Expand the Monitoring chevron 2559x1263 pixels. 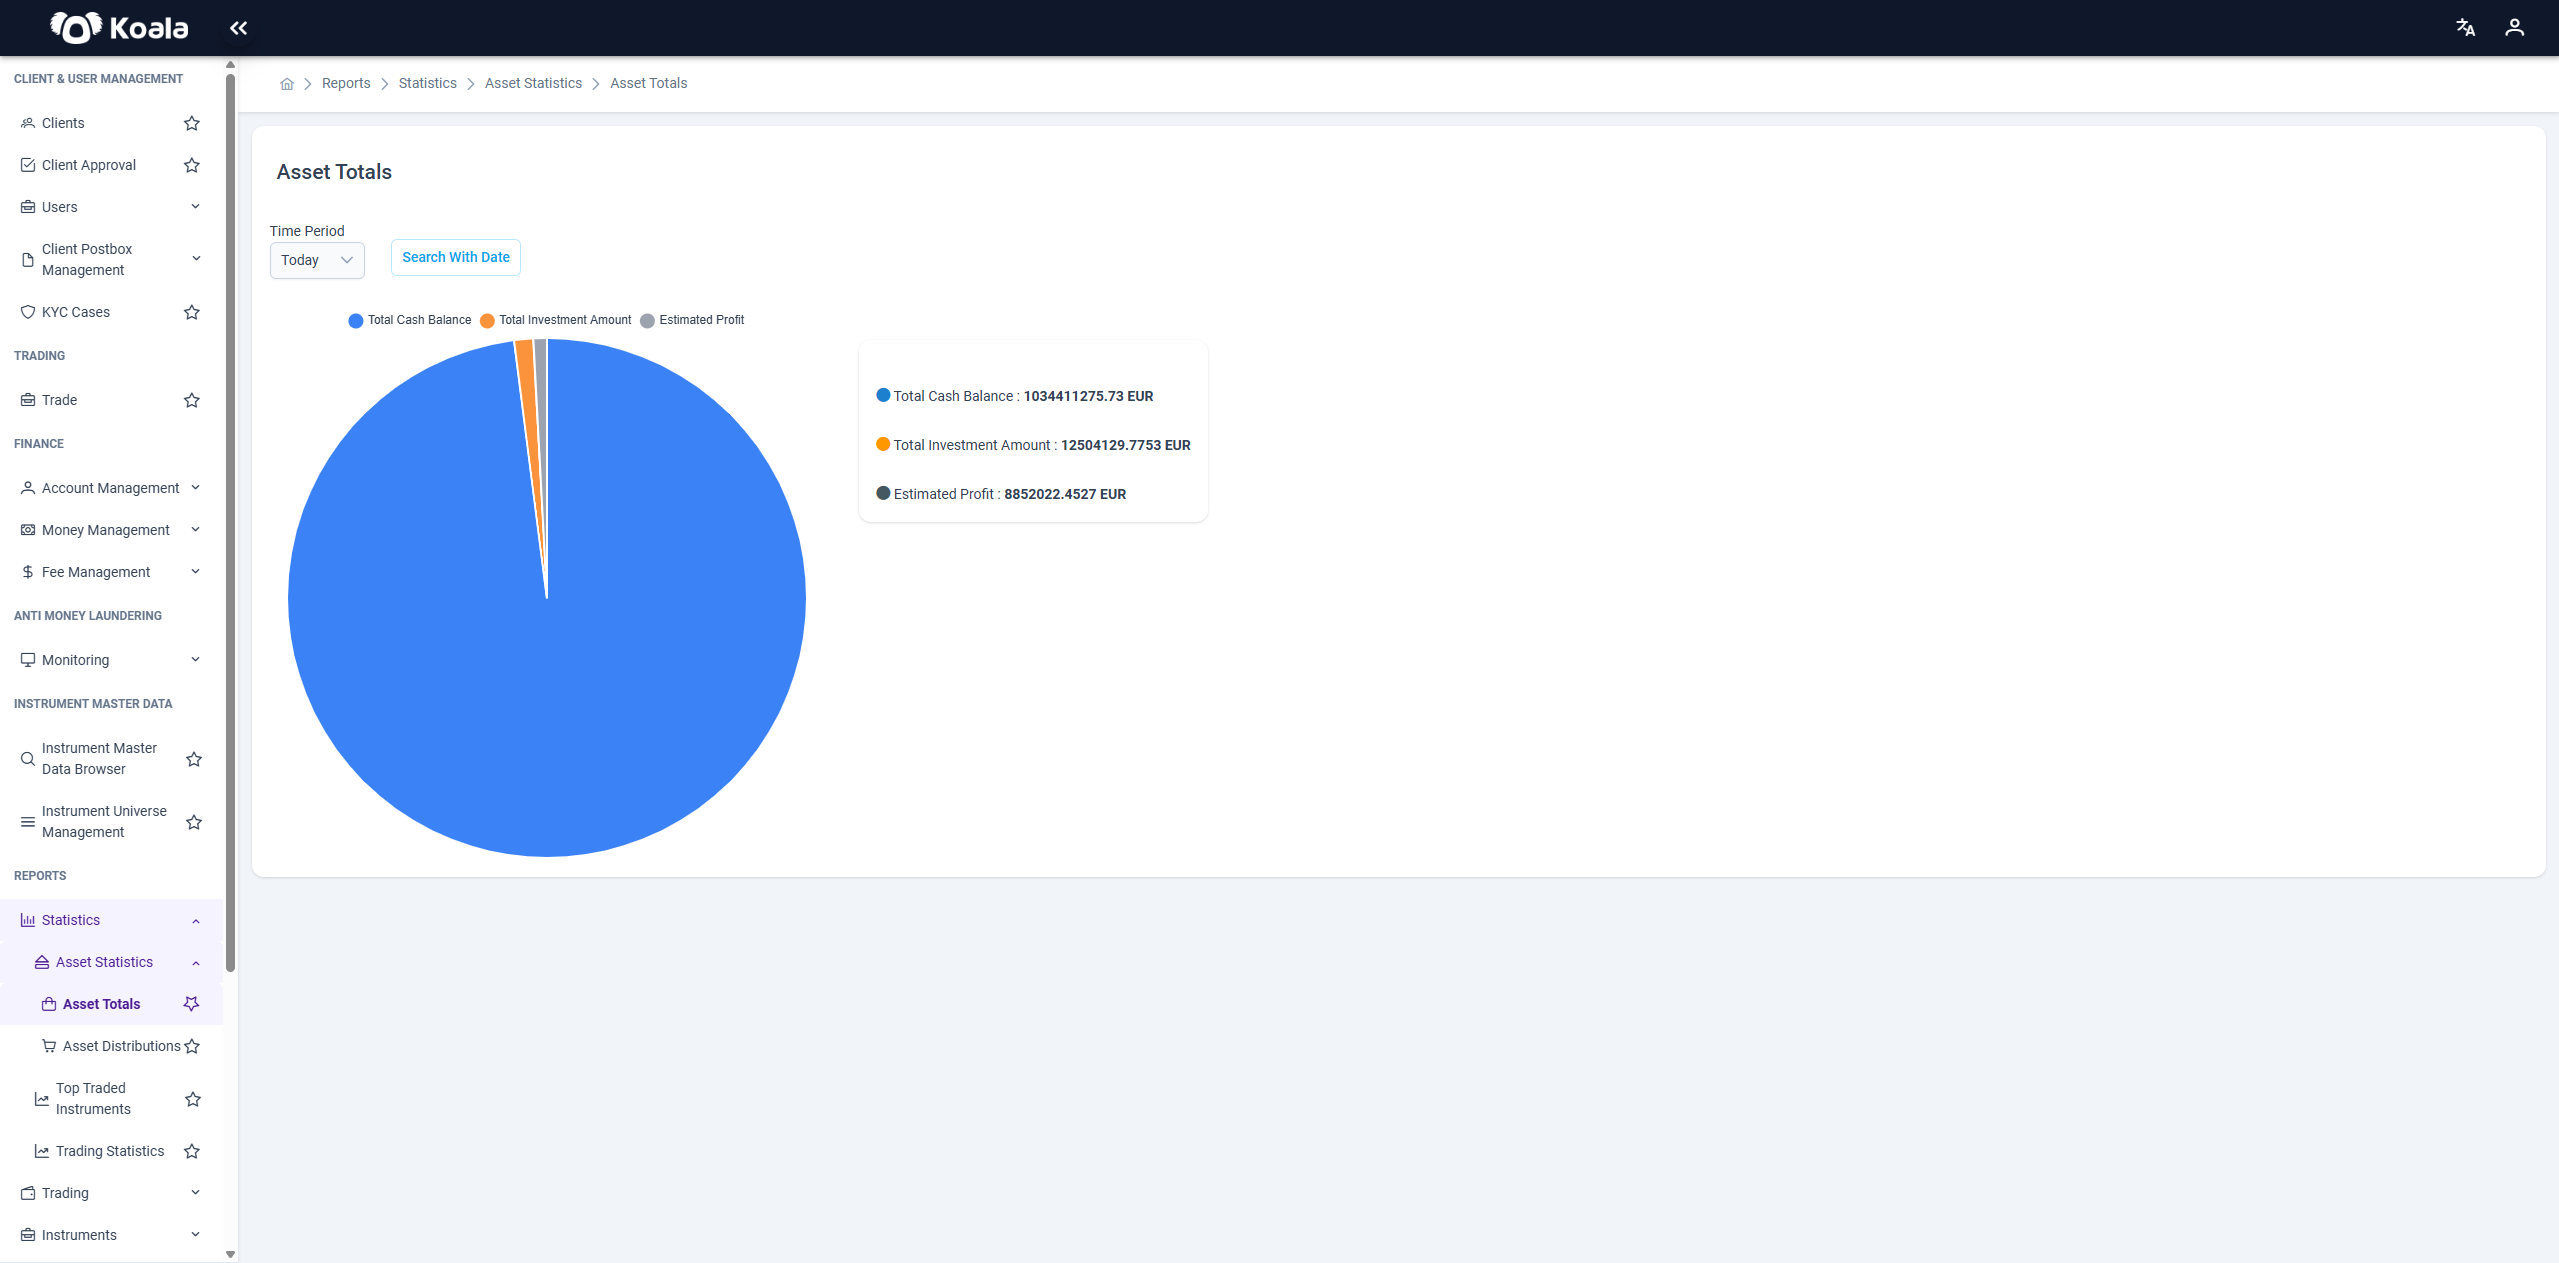[x=196, y=660]
